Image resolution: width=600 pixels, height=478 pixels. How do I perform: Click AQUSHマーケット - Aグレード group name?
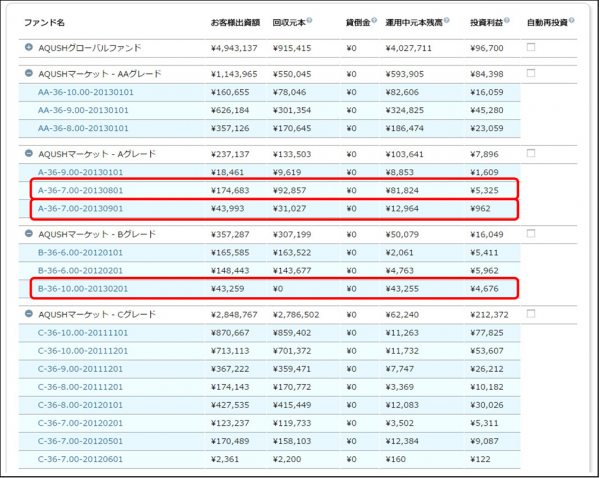97,154
